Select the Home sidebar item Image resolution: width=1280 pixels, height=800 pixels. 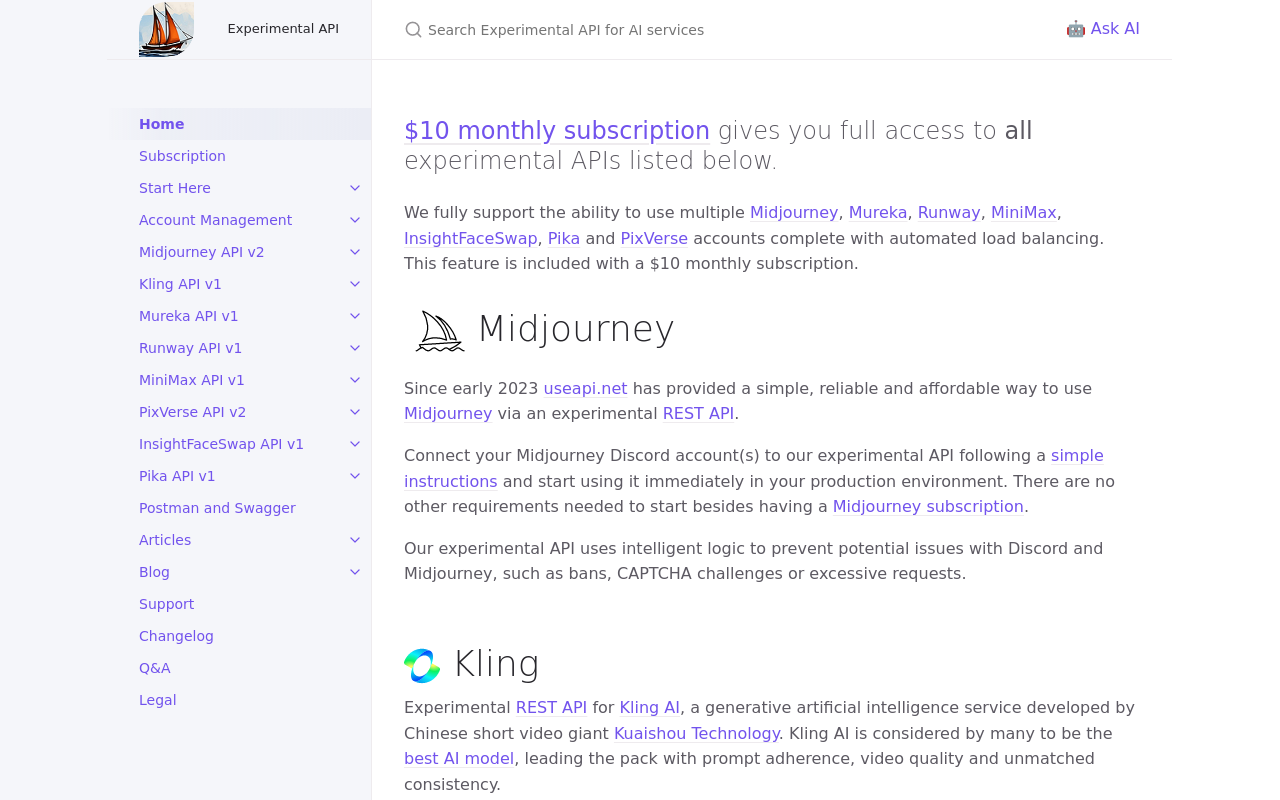(161, 124)
